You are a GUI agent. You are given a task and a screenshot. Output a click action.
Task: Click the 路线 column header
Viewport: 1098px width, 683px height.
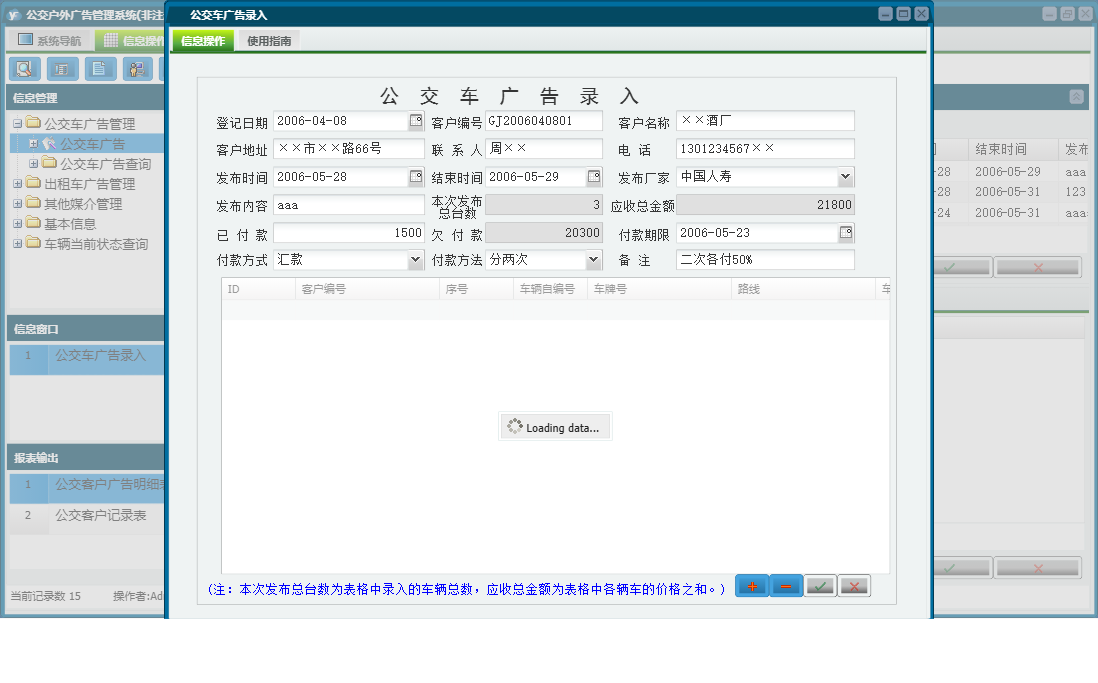803,289
